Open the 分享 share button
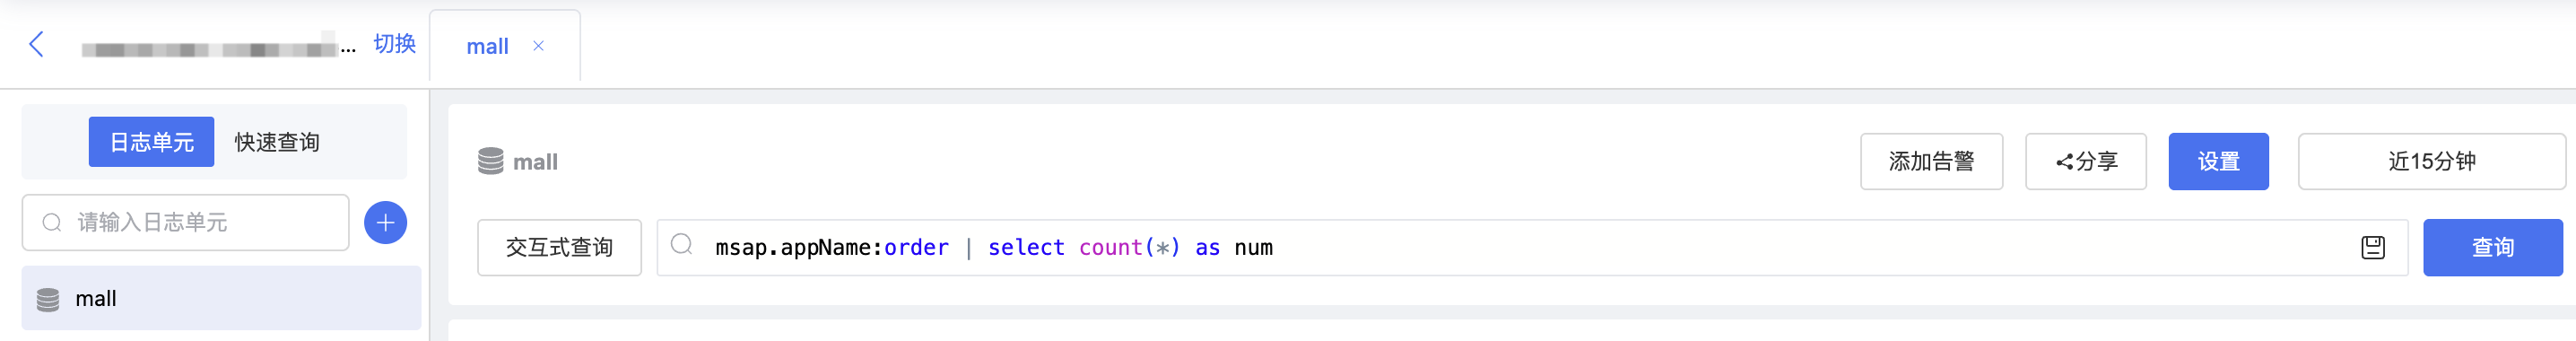The width and height of the screenshot is (2576, 341). 2085,161
